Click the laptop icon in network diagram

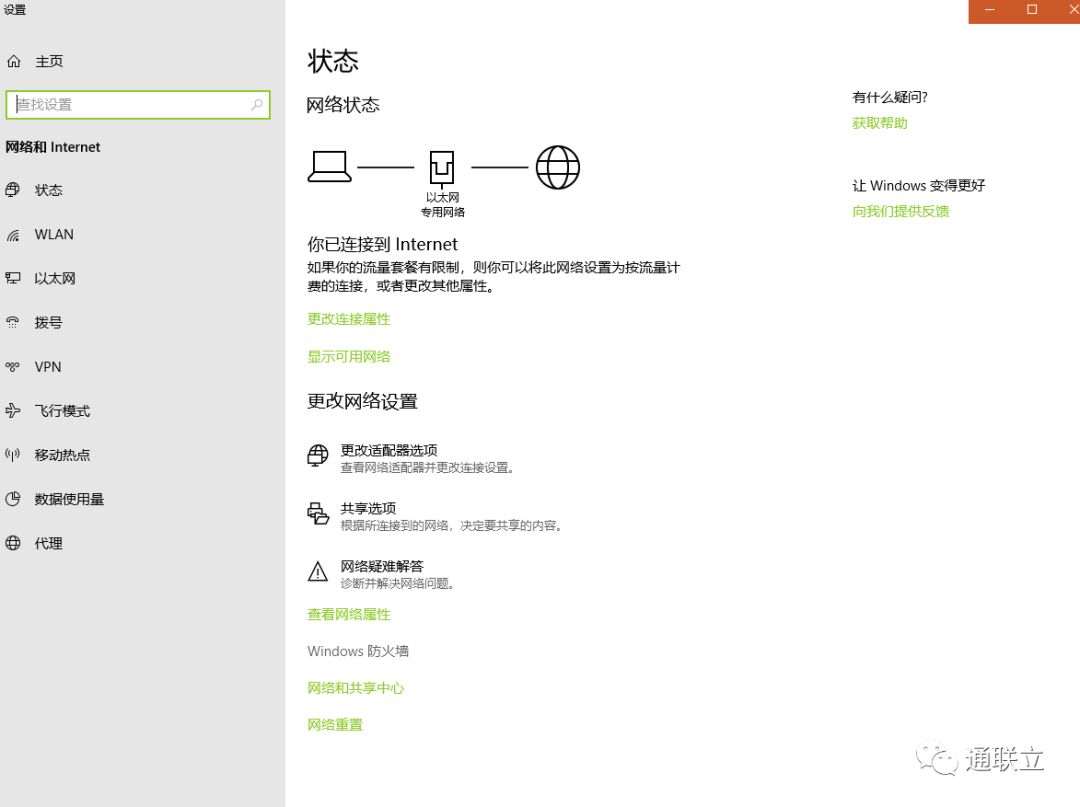(329, 167)
